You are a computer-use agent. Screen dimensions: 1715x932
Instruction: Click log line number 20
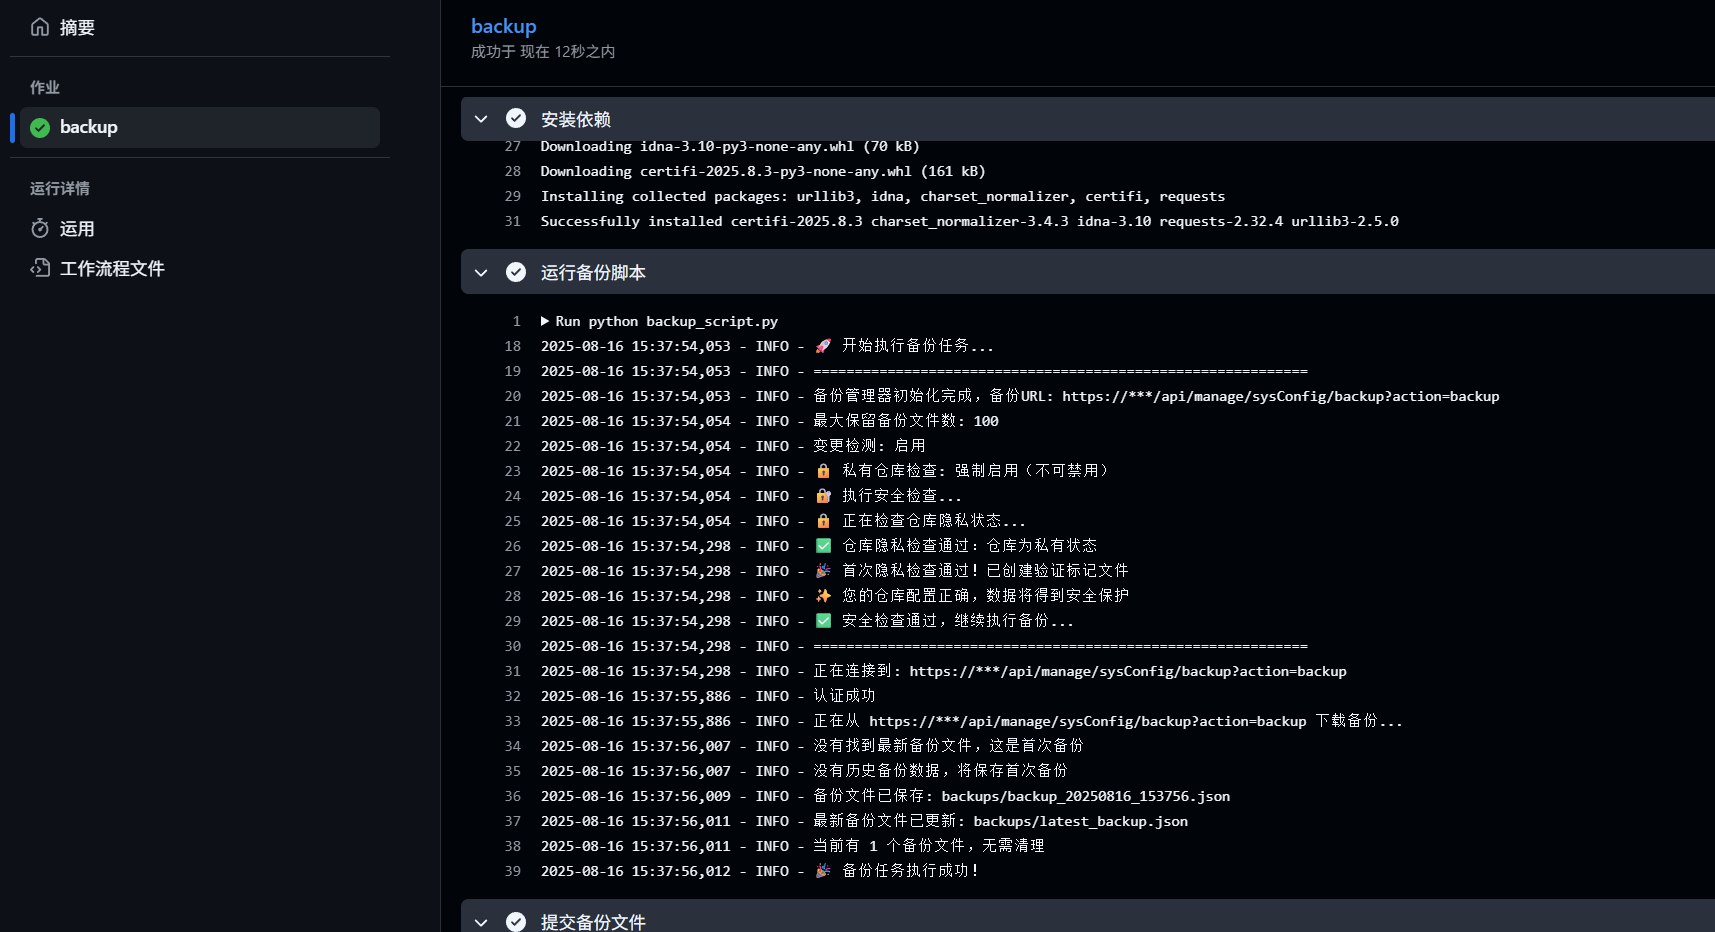point(512,396)
